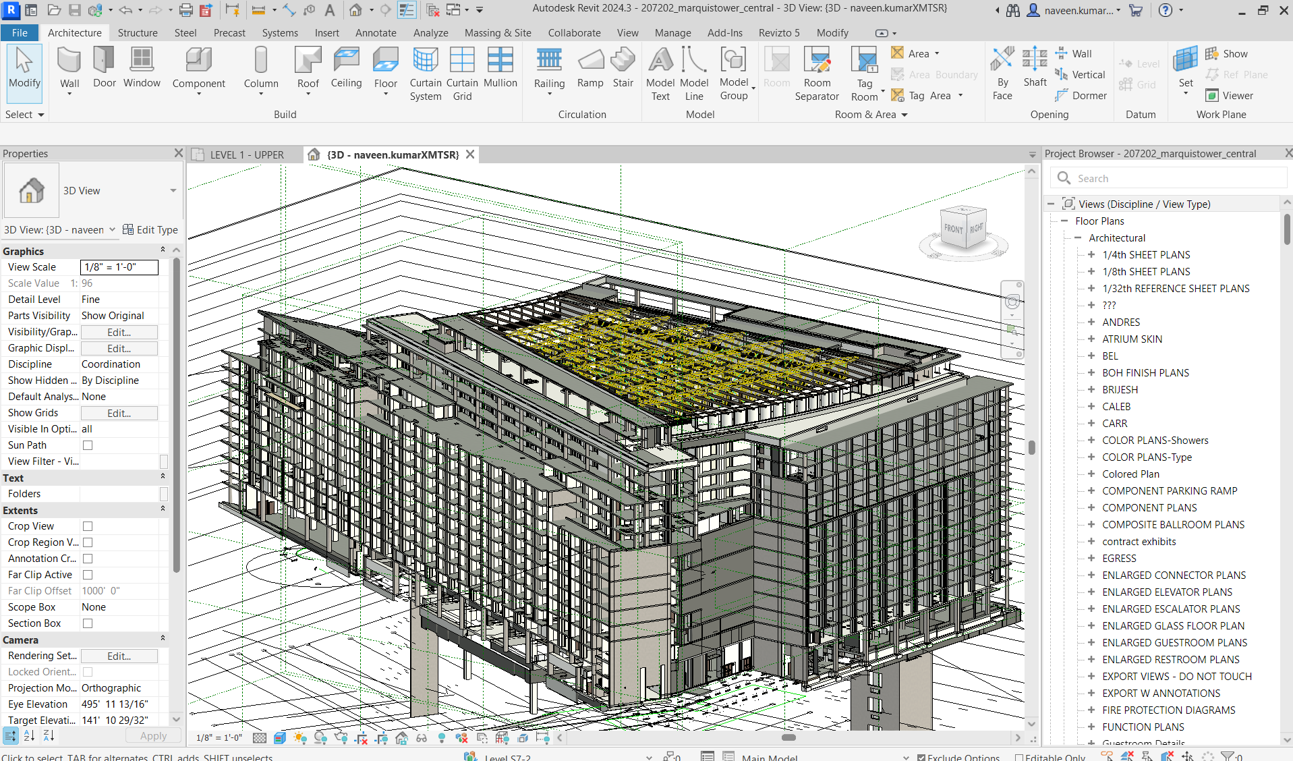Click the Project Browser search field
The width and height of the screenshot is (1293, 761).
1169,178
